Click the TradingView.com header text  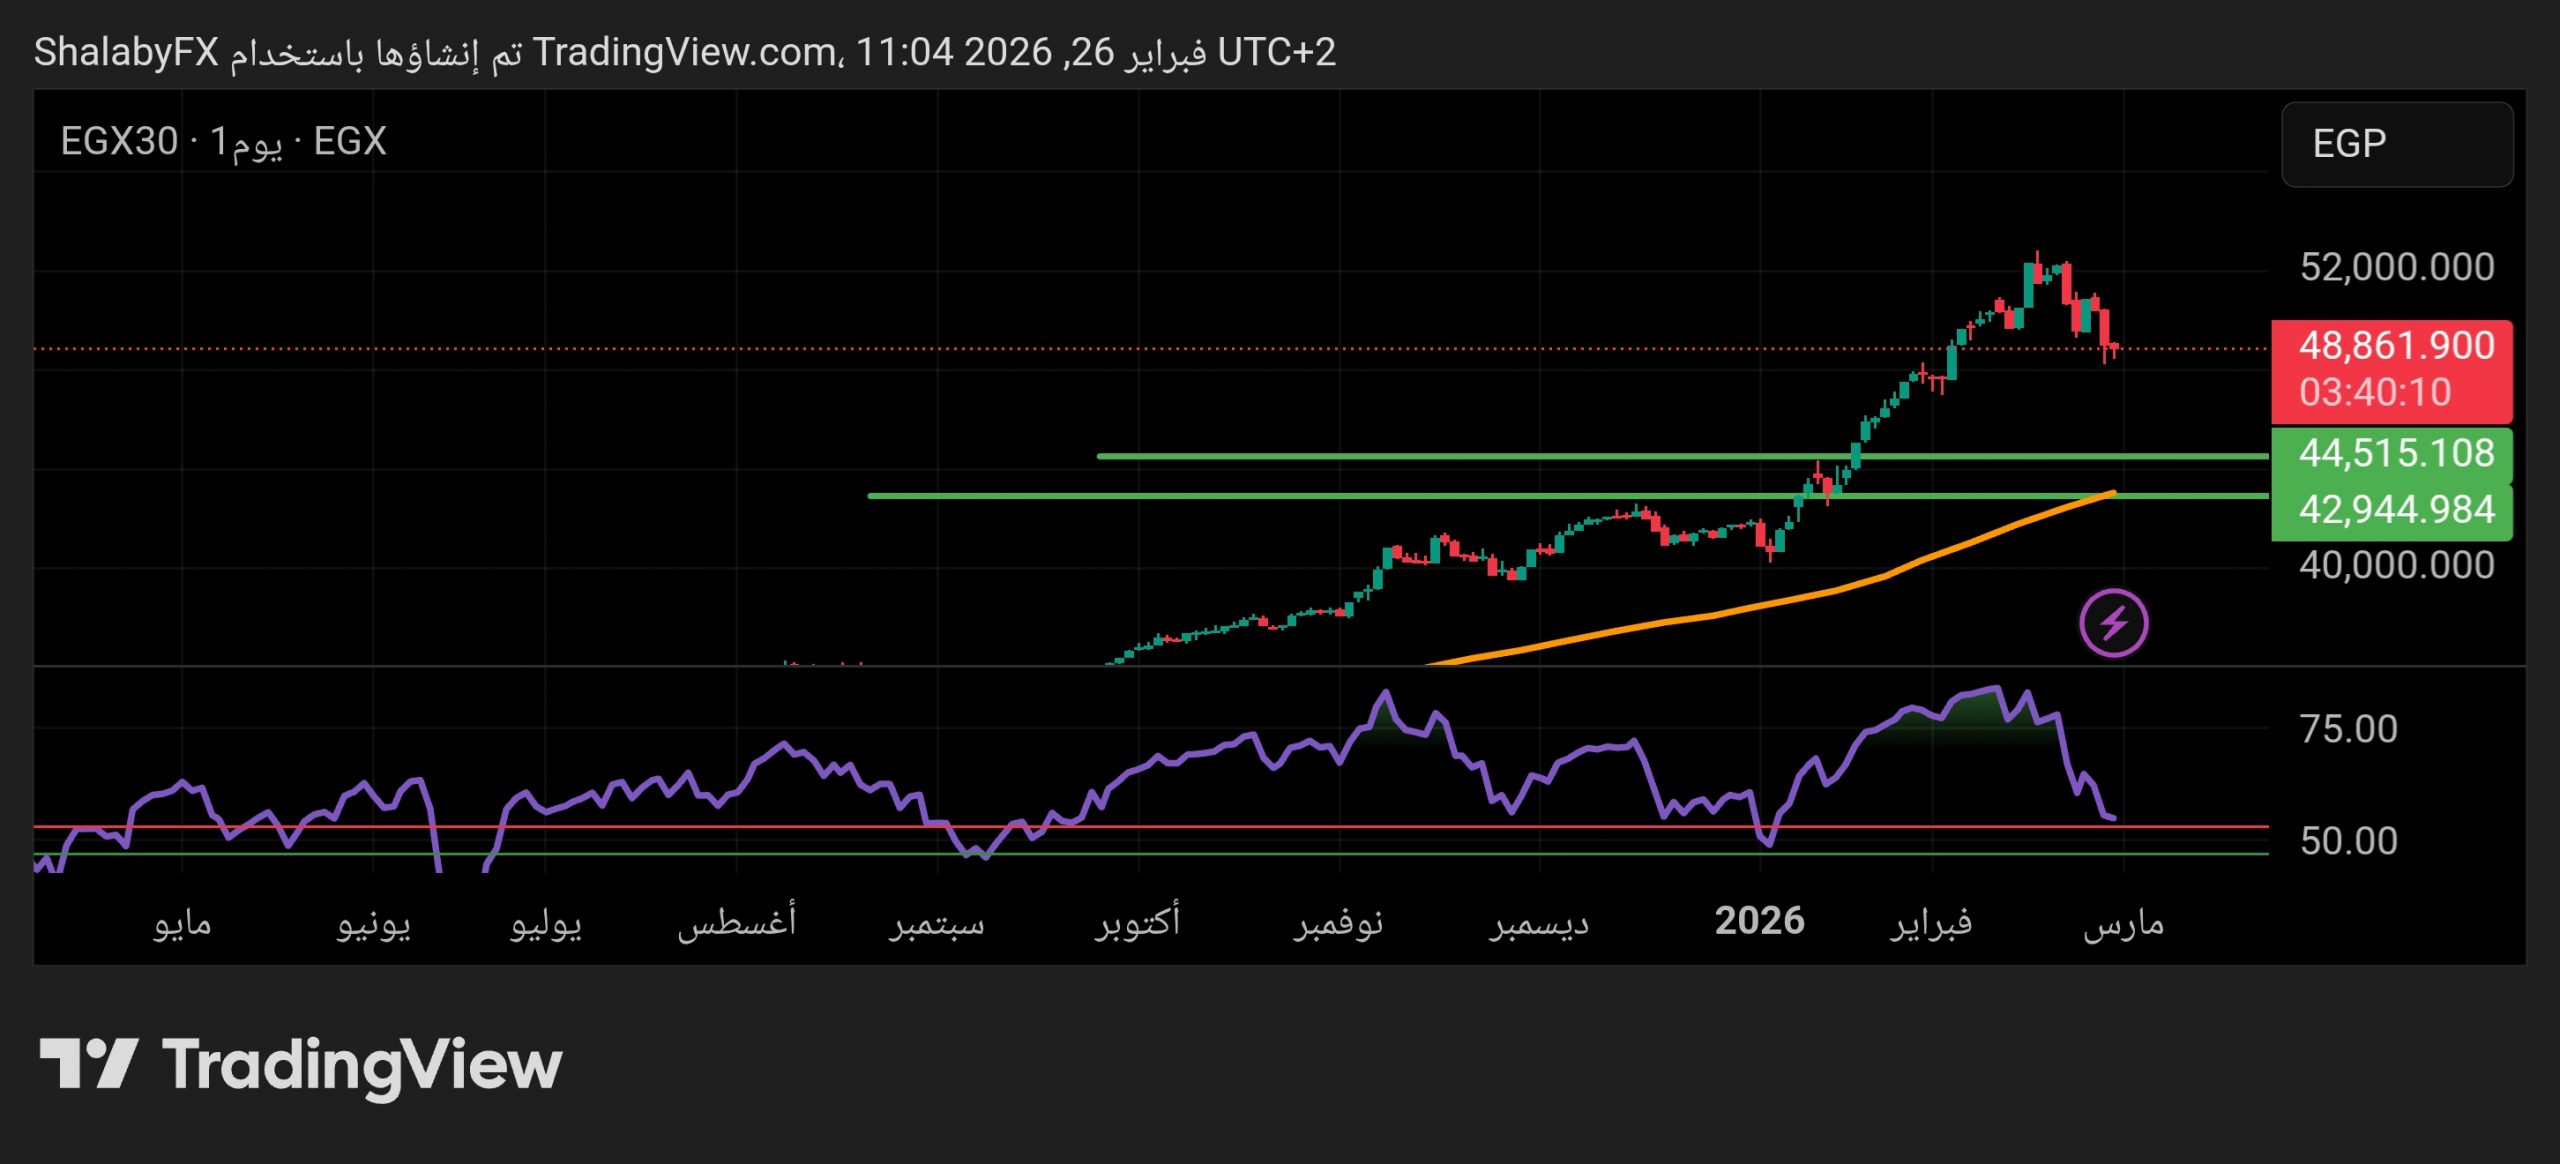(685, 52)
